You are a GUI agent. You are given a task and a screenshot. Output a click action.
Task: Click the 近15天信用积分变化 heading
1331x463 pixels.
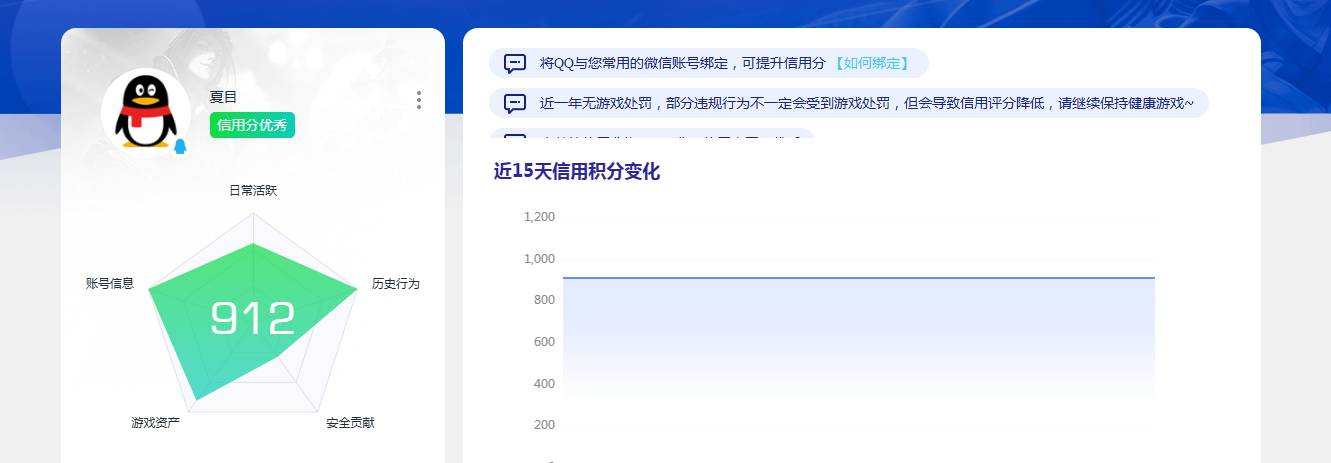pos(577,171)
